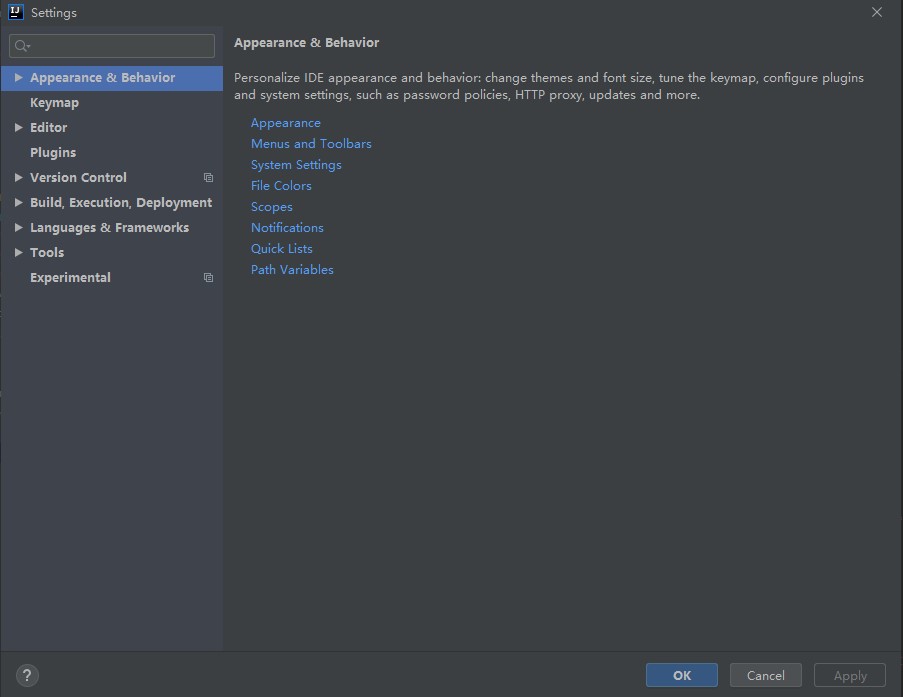Expand the Tools section arrow
This screenshot has width=903, height=697.
[18, 253]
